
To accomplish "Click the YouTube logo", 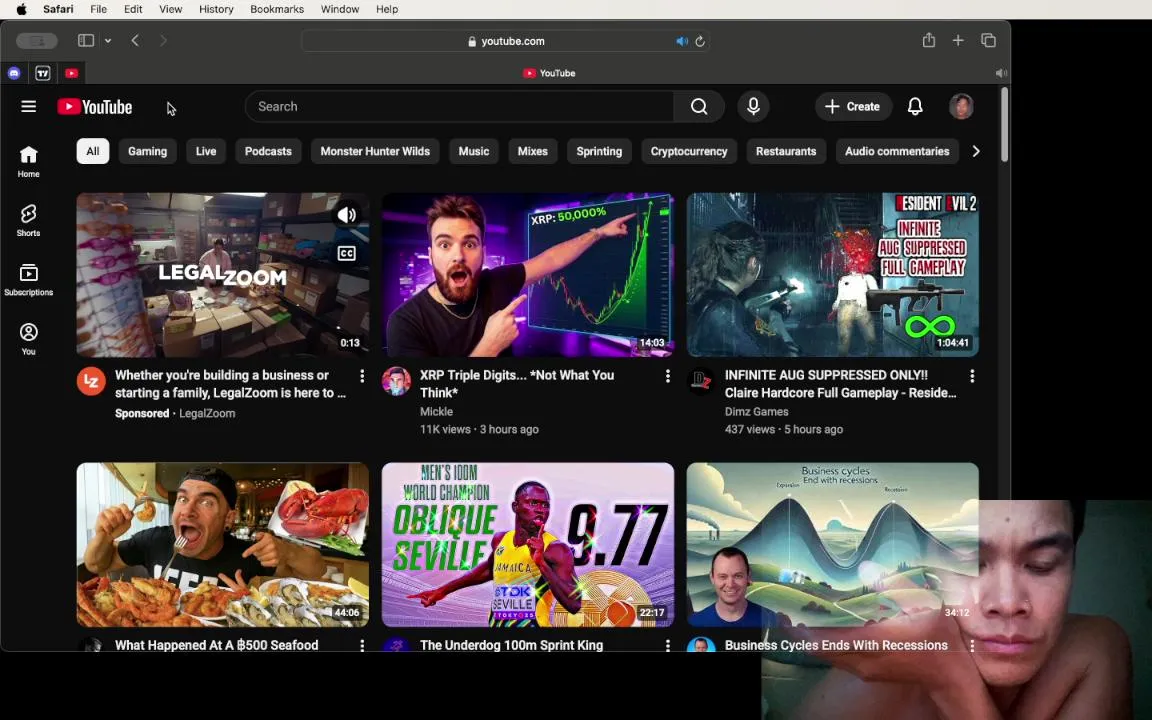I will (x=95, y=107).
